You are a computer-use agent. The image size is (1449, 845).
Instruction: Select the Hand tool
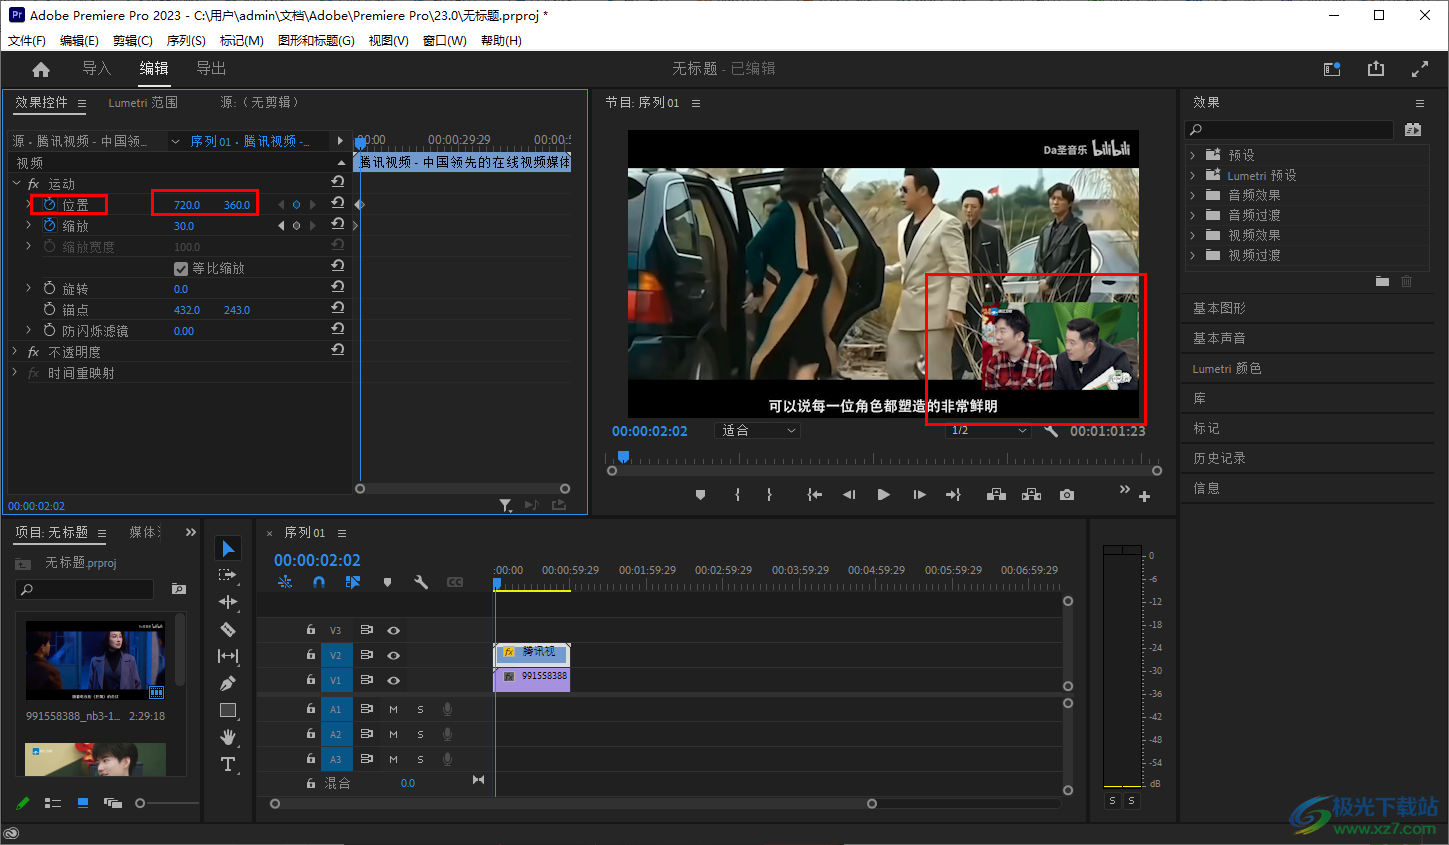(x=228, y=737)
